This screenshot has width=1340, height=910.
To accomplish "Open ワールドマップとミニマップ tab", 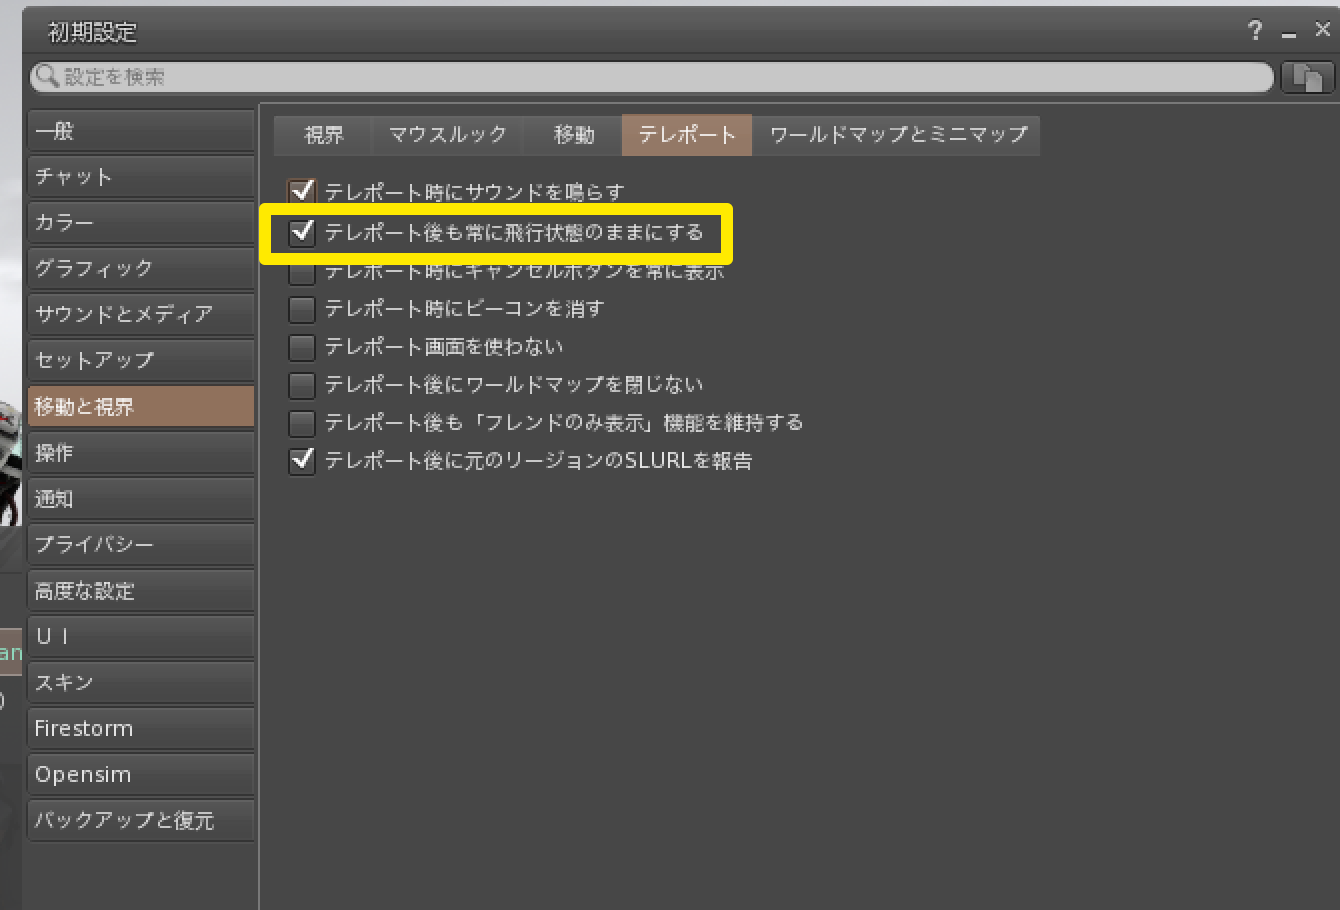I will click(897, 135).
